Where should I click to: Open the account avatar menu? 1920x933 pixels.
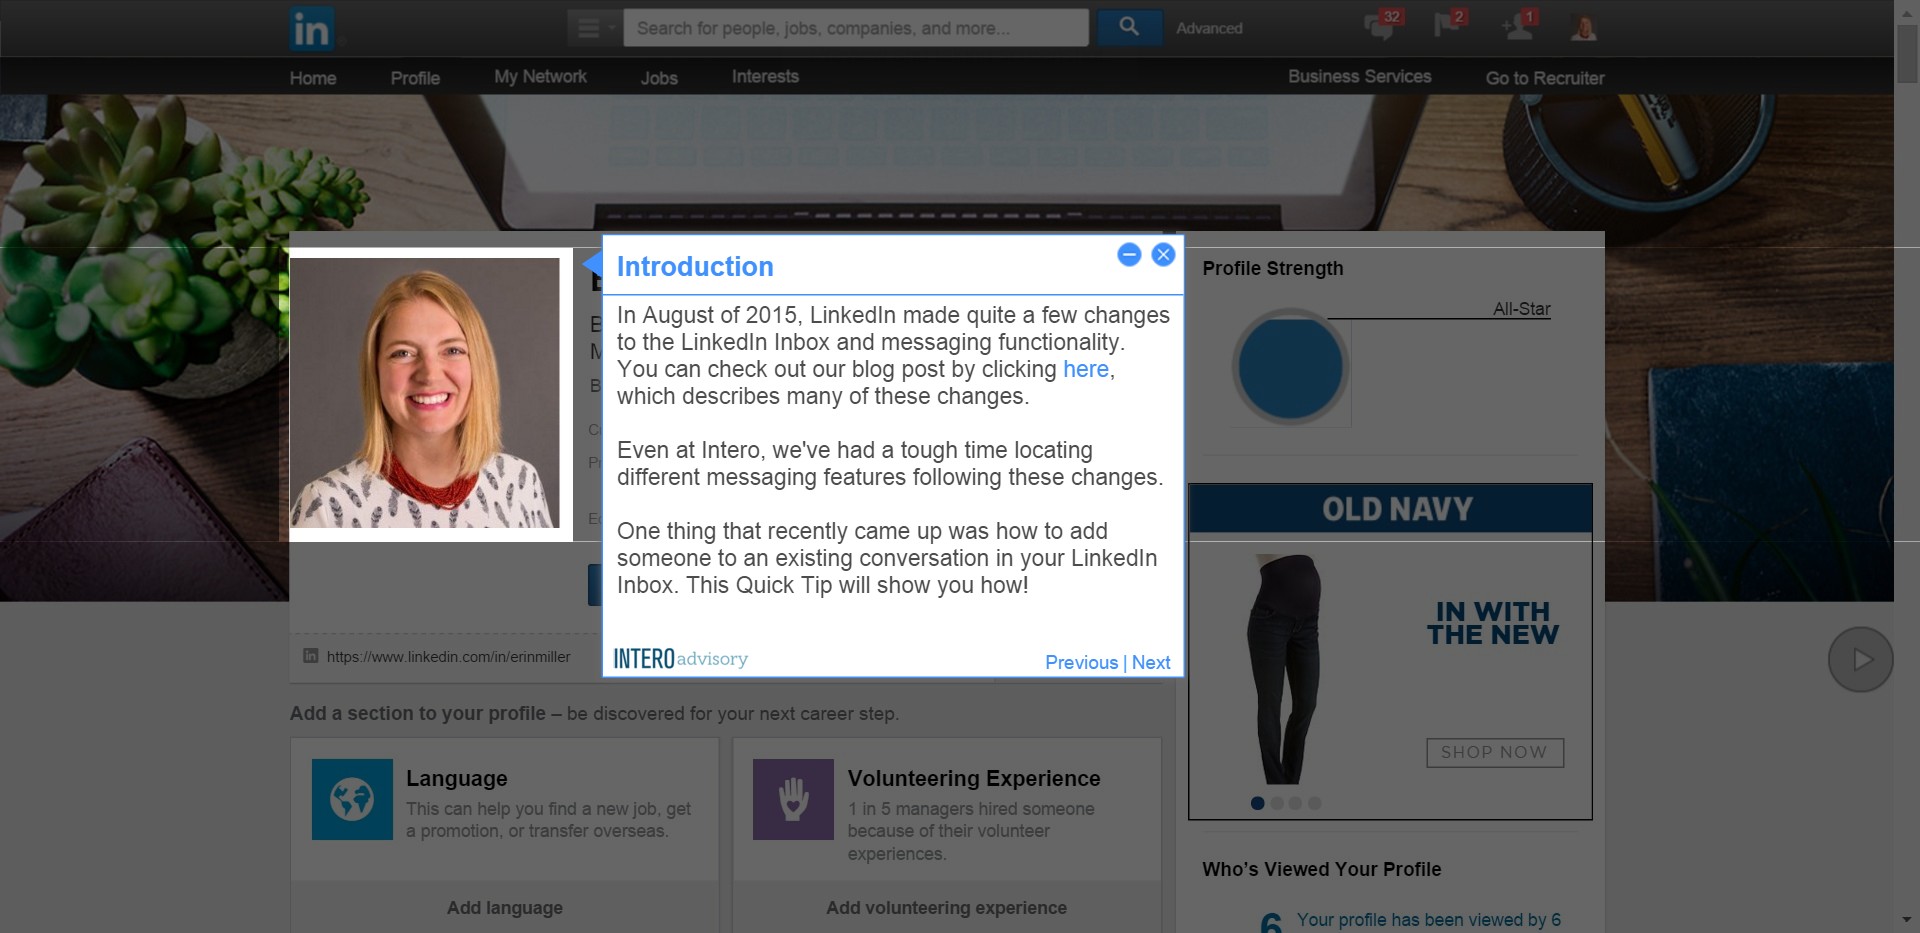tap(1583, 28)
